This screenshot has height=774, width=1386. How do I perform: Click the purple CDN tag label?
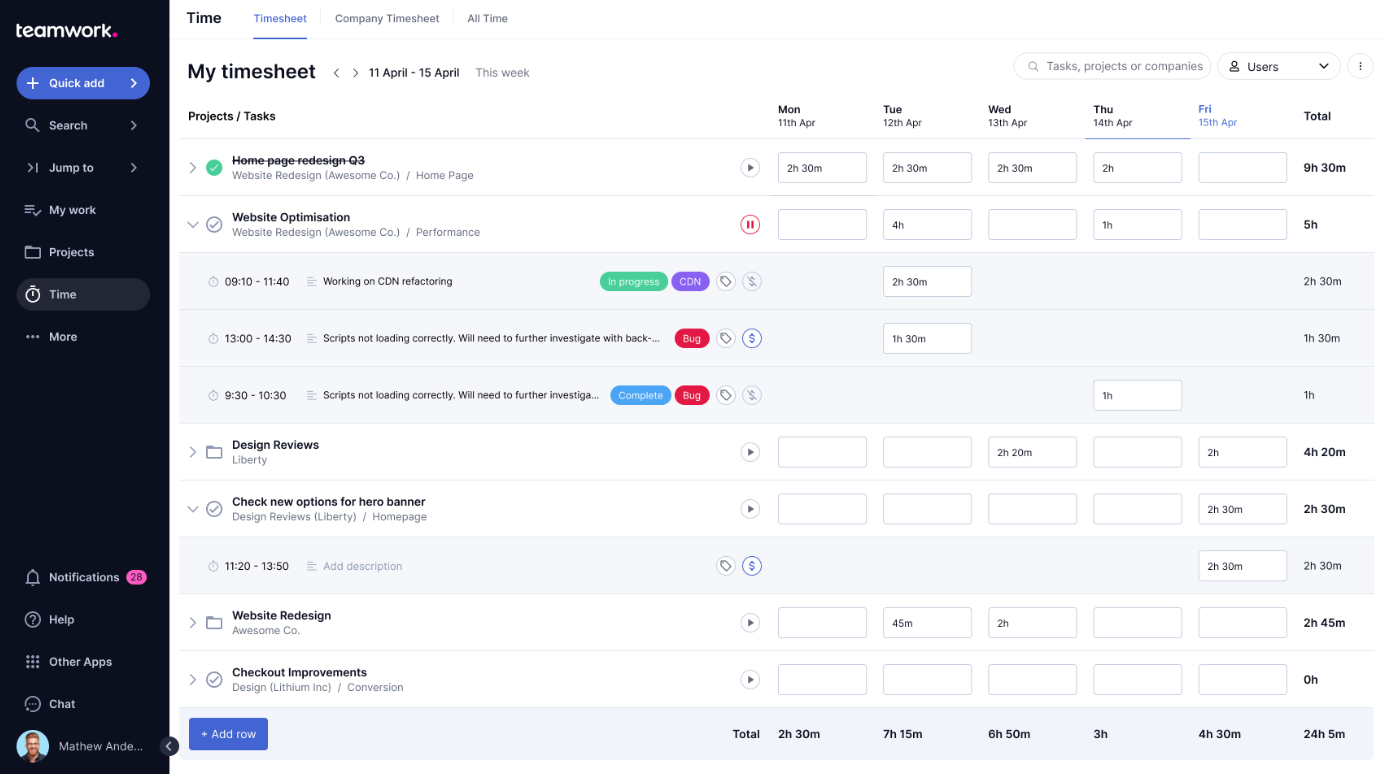click(690, 282)
